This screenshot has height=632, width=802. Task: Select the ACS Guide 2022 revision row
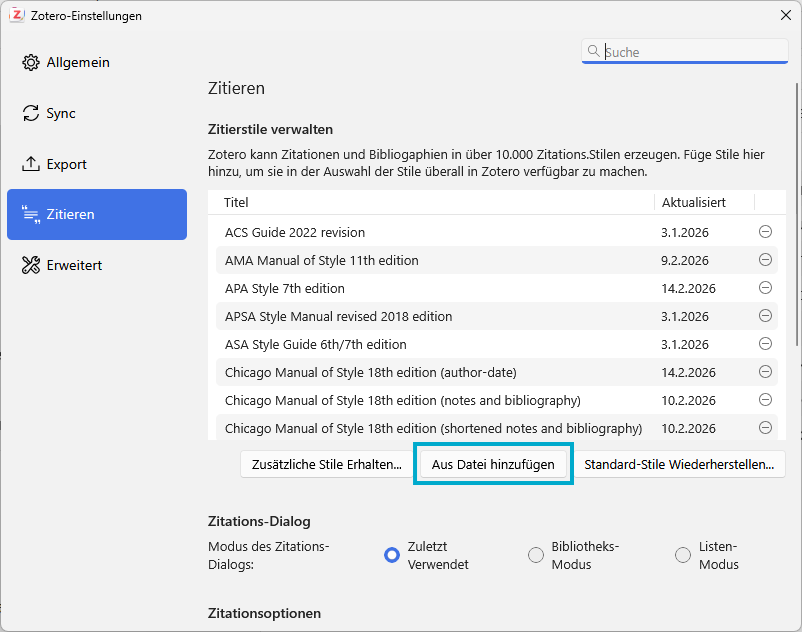(x=497, y=232)
